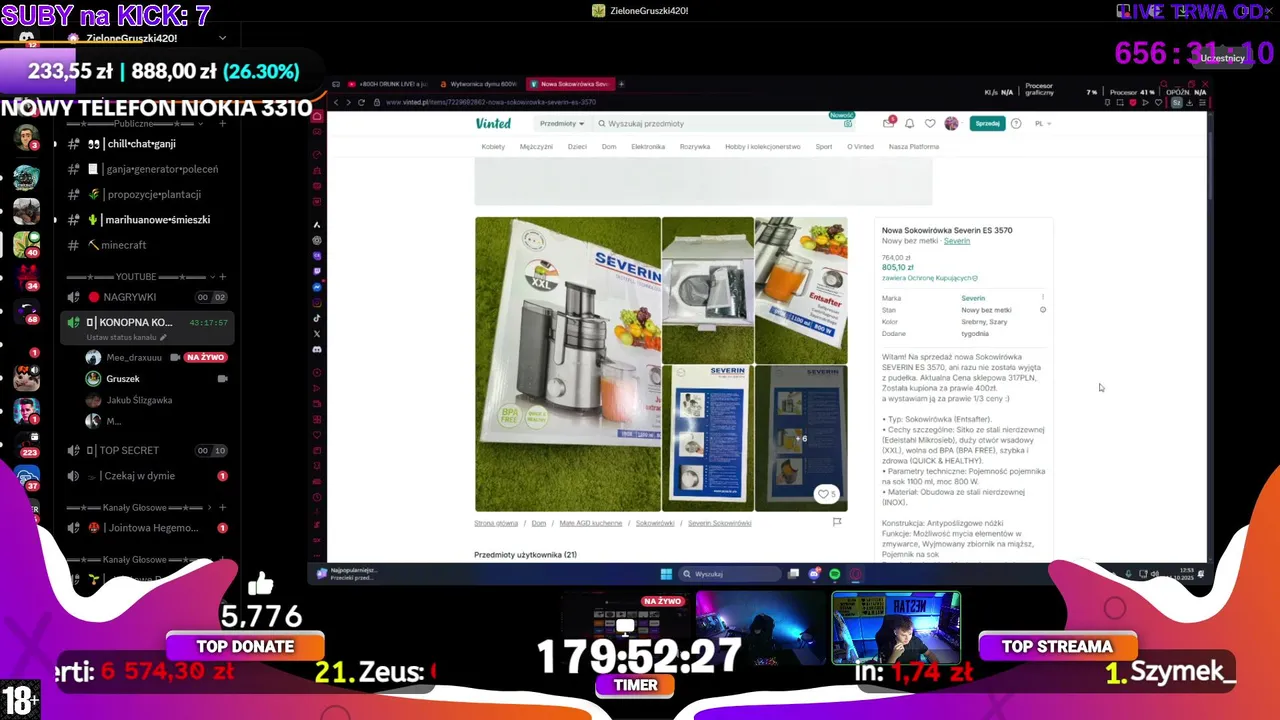The width and height of the screenshot is (1280, 720).
Task: Click the Vinted help question icon
Action: [1016, 123]
